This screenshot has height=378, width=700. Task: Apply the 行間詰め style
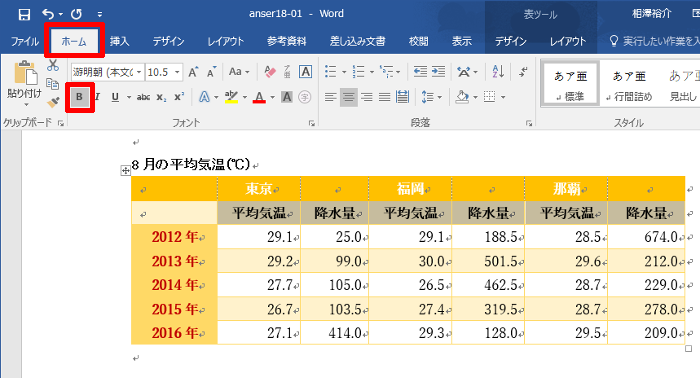[x=629, y=84]
